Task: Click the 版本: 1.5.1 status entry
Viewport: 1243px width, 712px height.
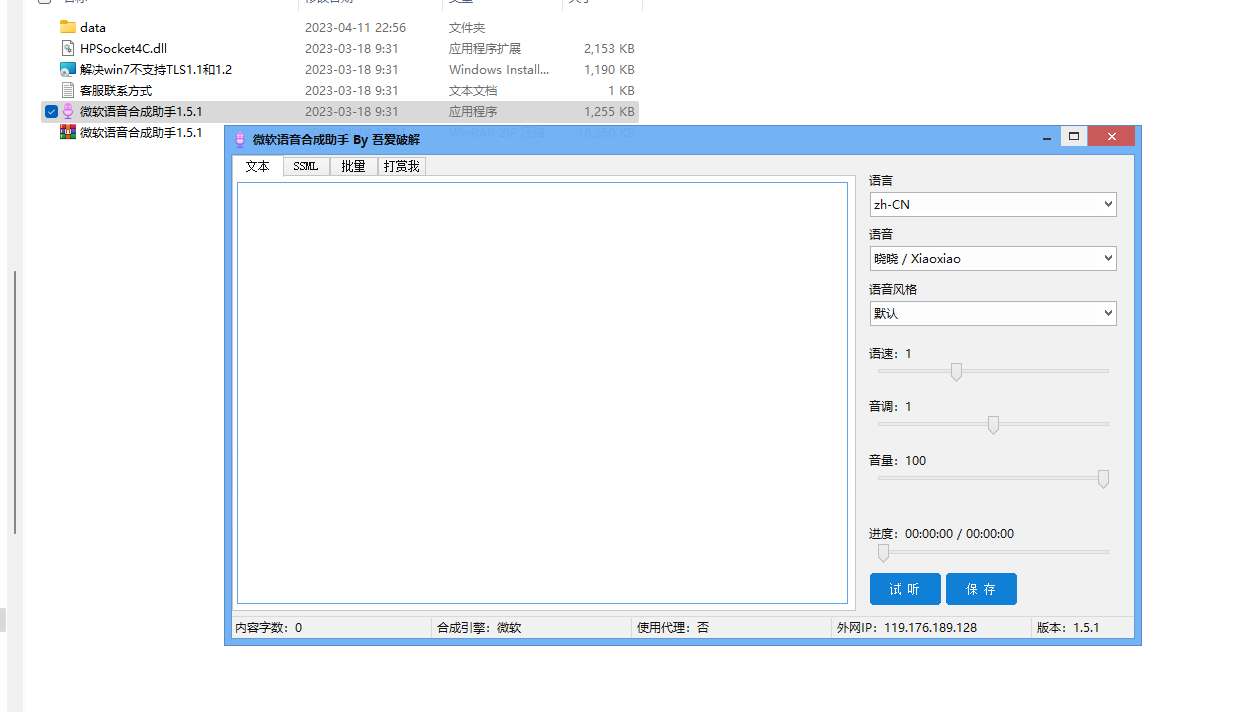Action: click(x=1068, y=628)
